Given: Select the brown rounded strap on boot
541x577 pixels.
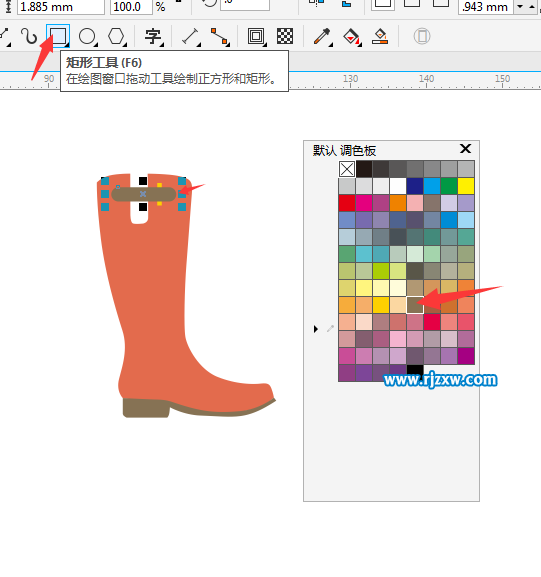Looking at the screenshot, I should [144, 194].
